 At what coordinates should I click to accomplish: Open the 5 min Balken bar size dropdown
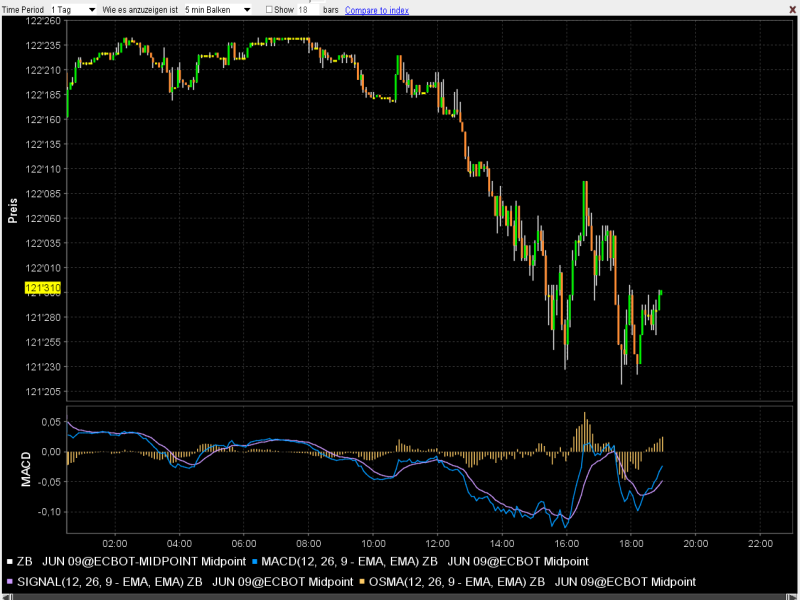coord(217,10)
